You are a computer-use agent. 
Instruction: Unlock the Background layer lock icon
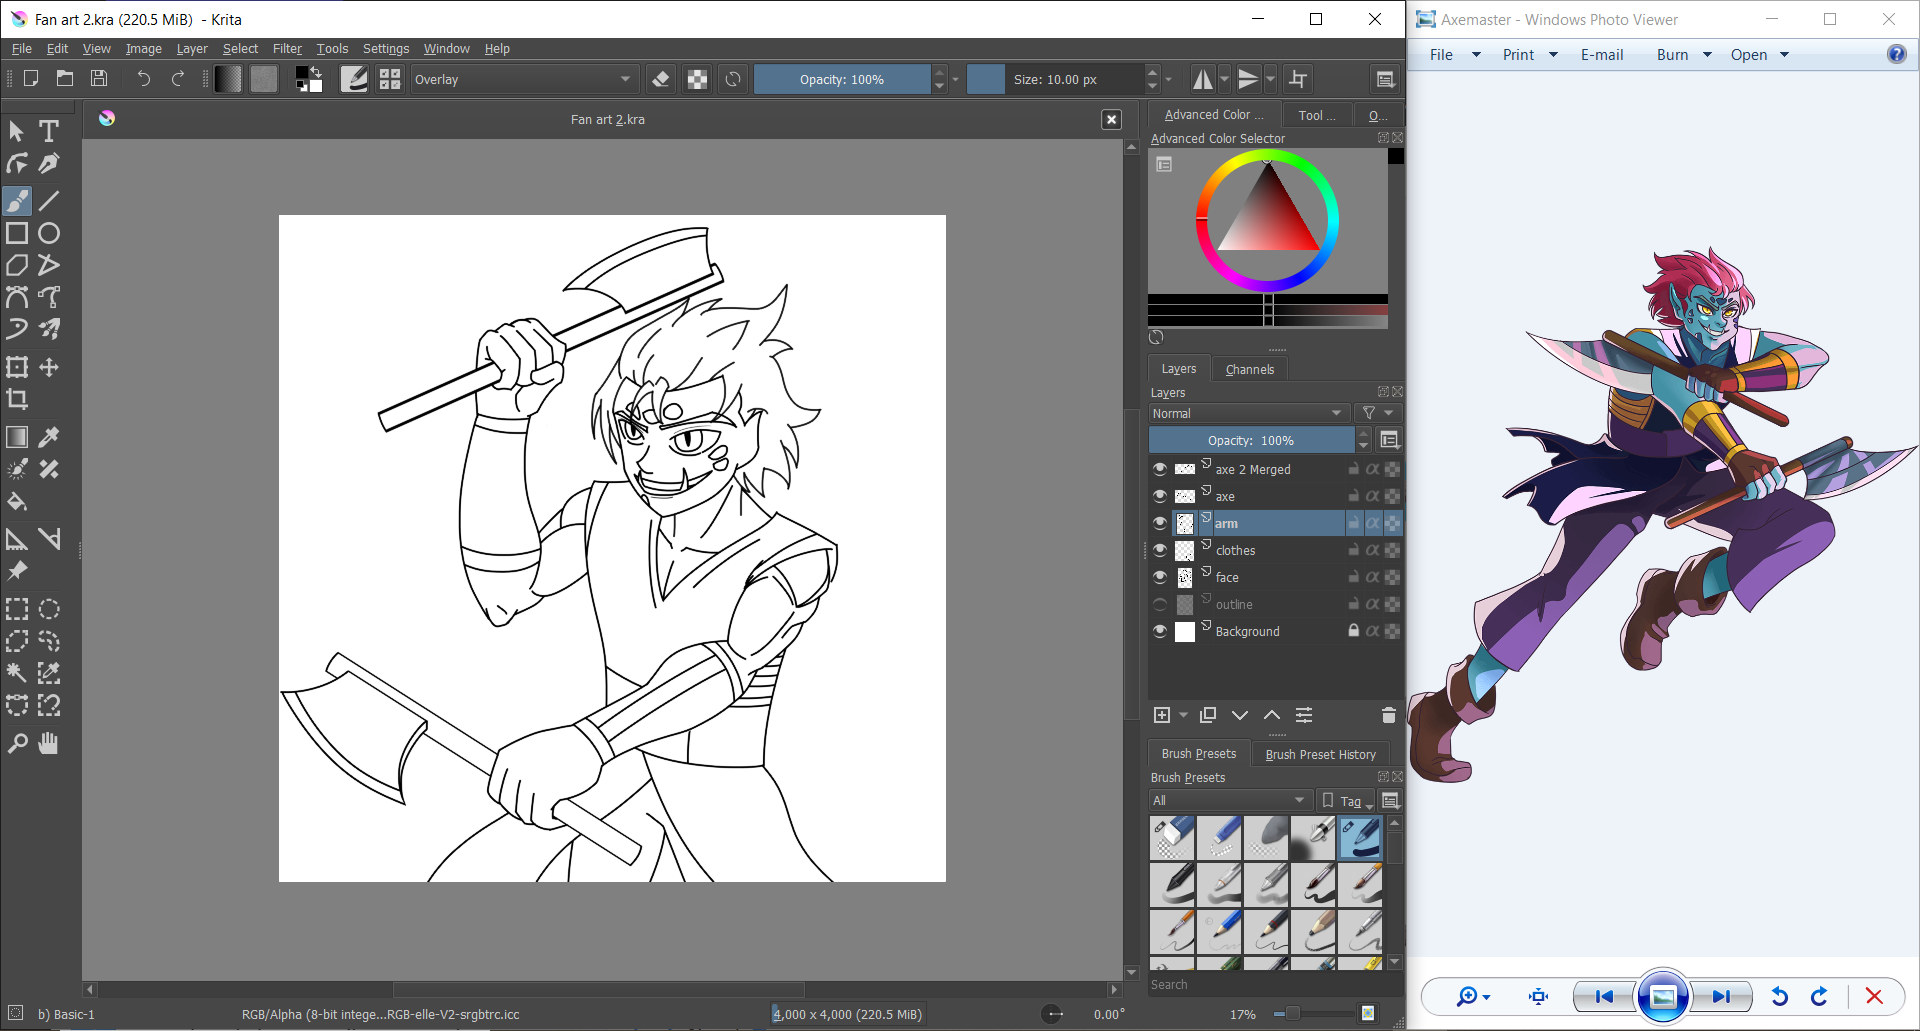click(x=1353, y=631)
